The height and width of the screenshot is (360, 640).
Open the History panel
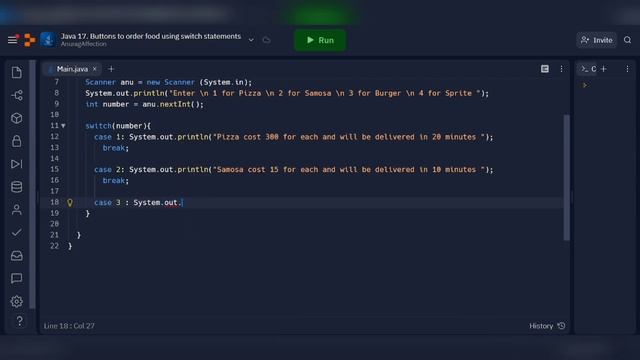(x=547, y=326)
